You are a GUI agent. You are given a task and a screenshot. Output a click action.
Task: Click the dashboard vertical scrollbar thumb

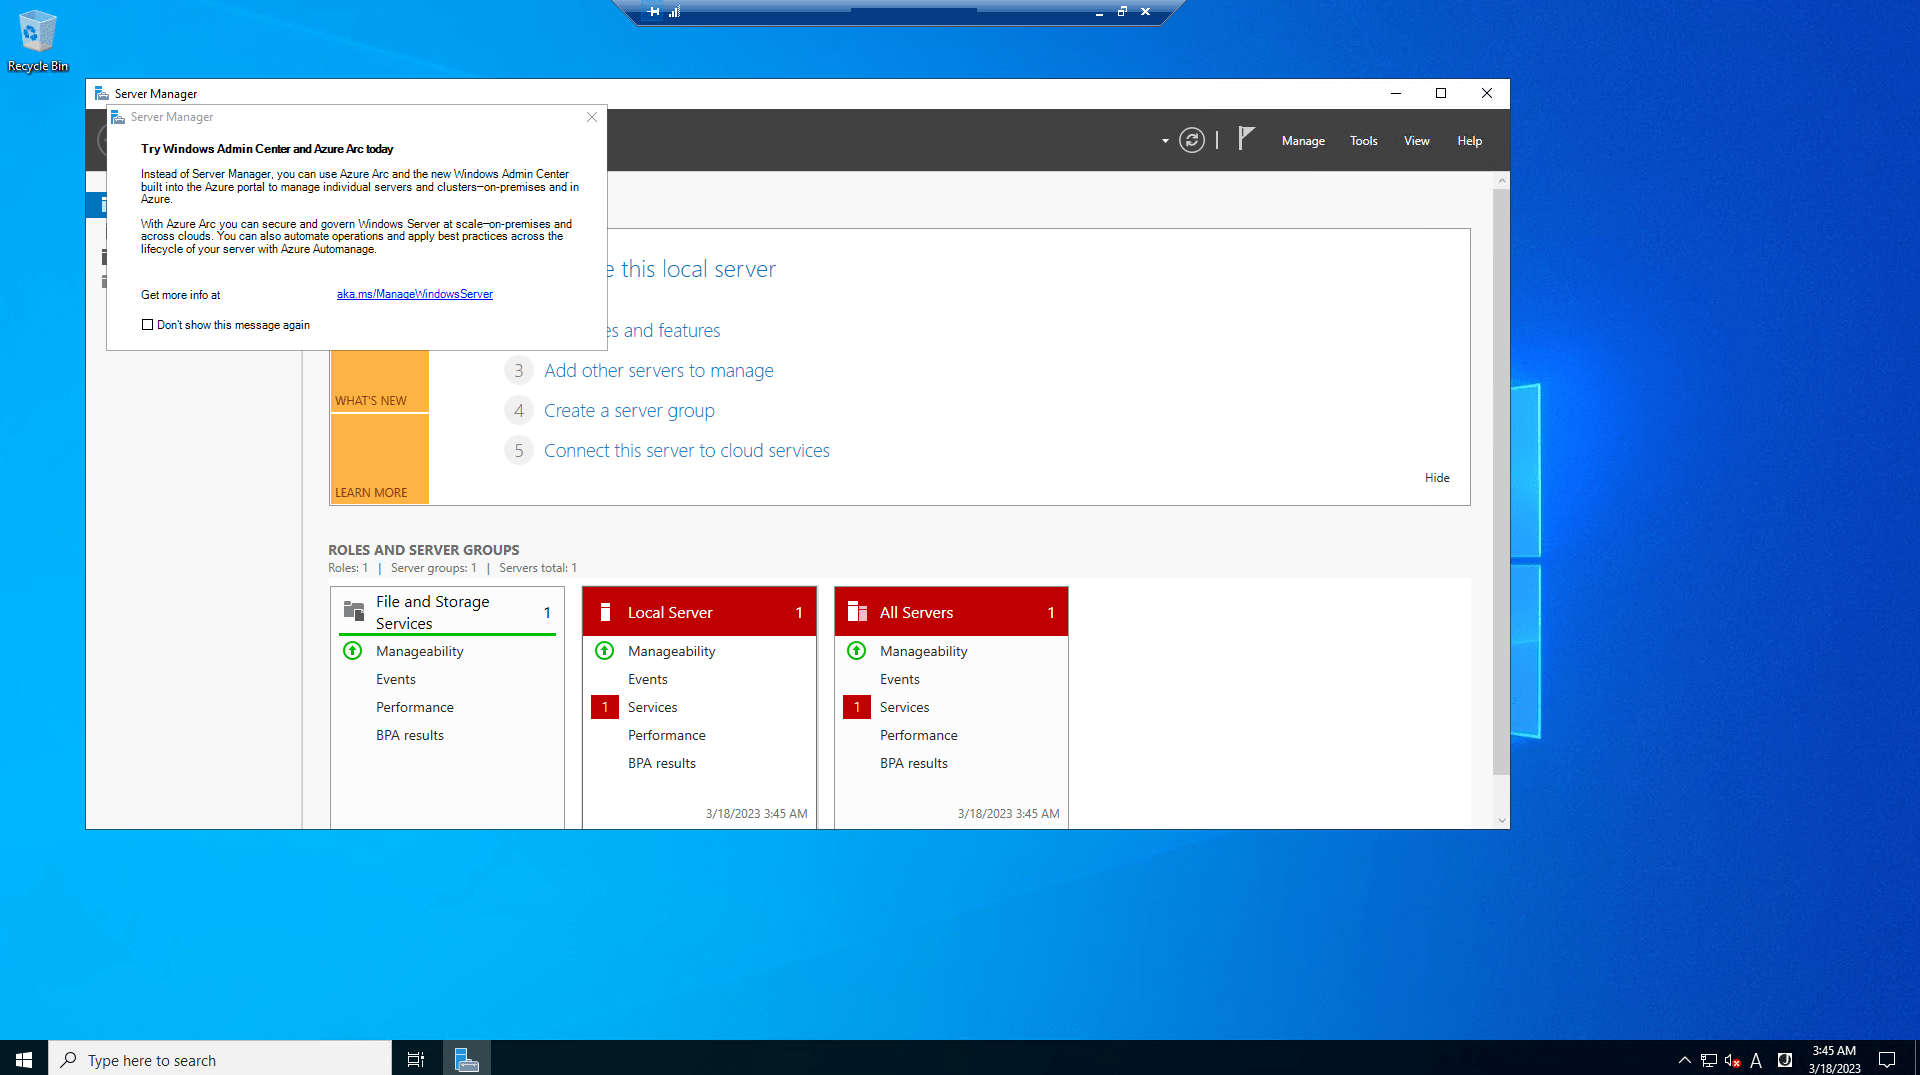(1500, 480)
